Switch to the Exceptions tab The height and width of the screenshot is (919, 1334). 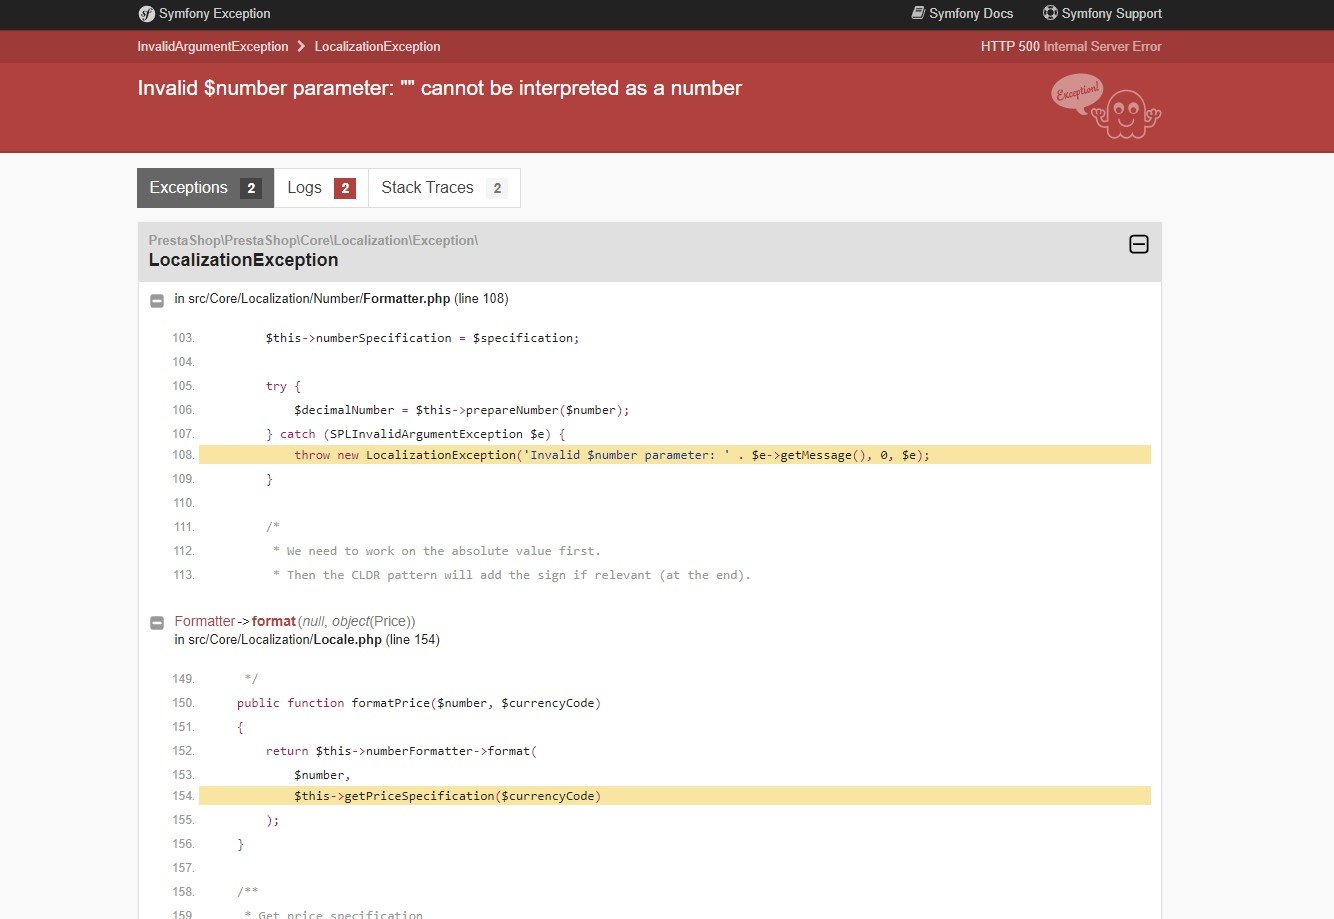click(205, 188)
